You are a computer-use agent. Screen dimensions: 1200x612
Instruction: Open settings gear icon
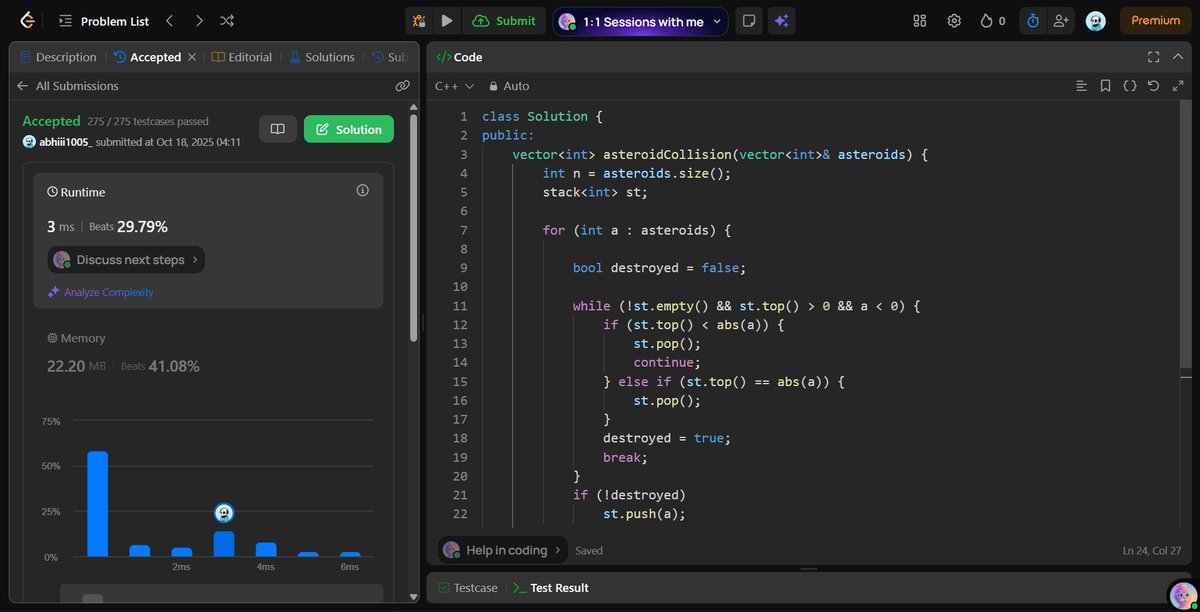pos(954,21)
